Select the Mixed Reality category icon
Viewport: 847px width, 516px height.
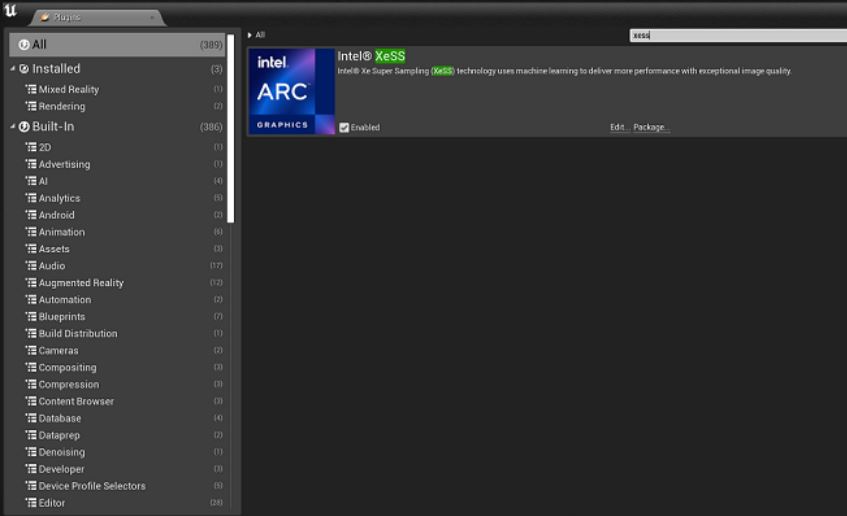pos(31,89)
